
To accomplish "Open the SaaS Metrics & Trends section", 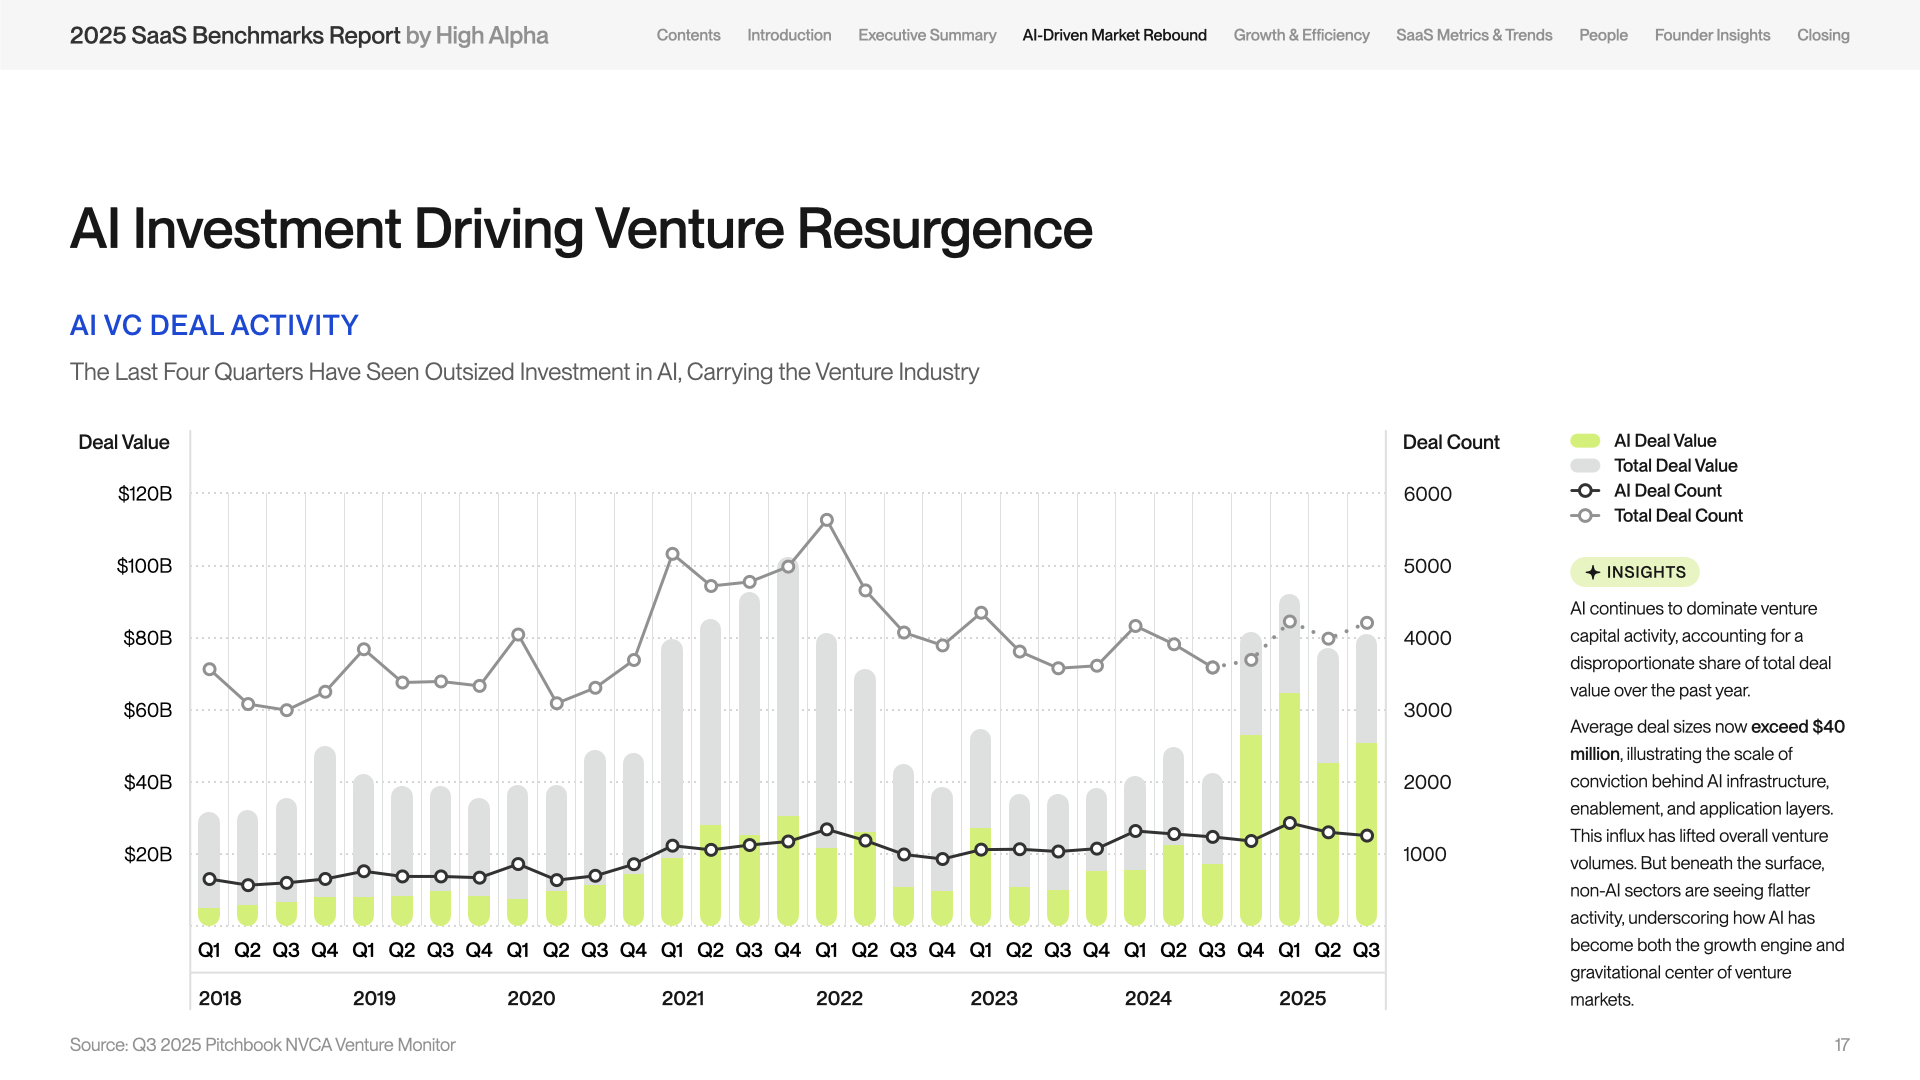I will (x=1474, y=35).
